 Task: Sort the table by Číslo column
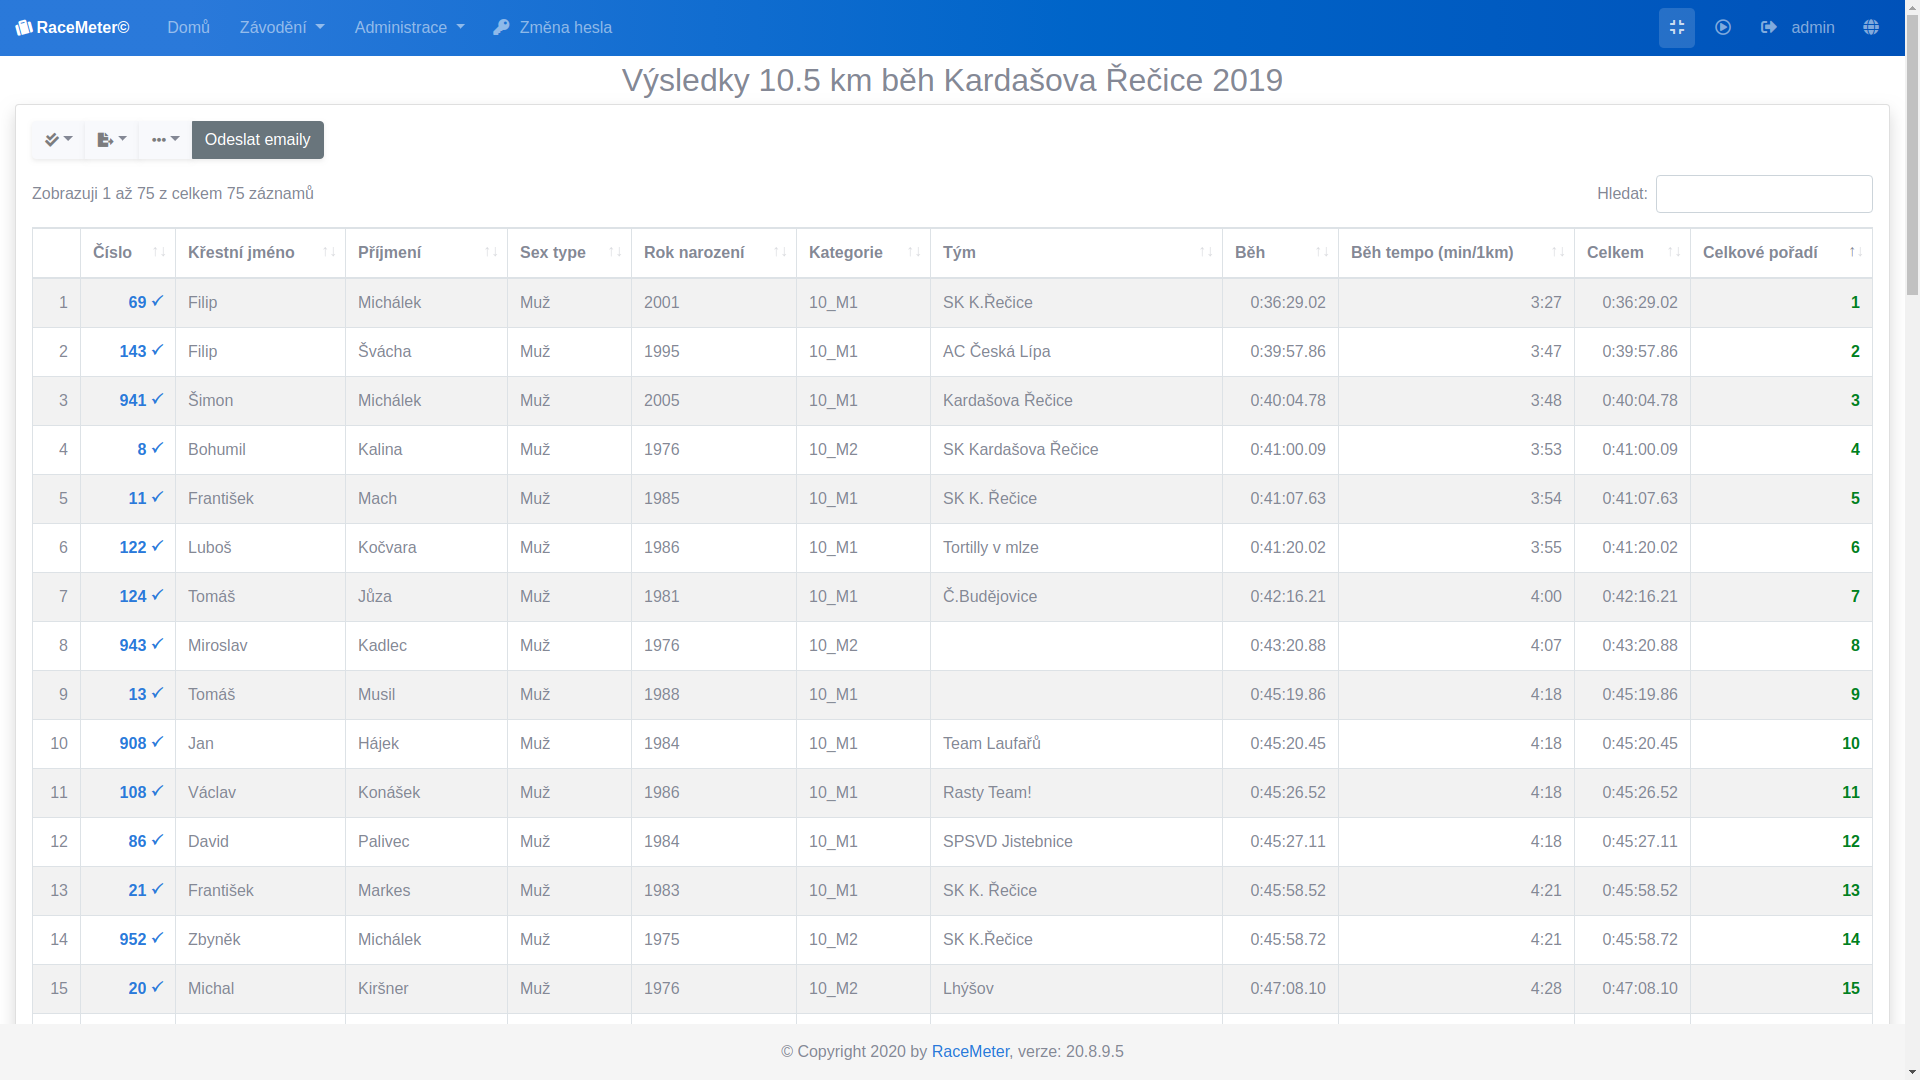(128, 253)
